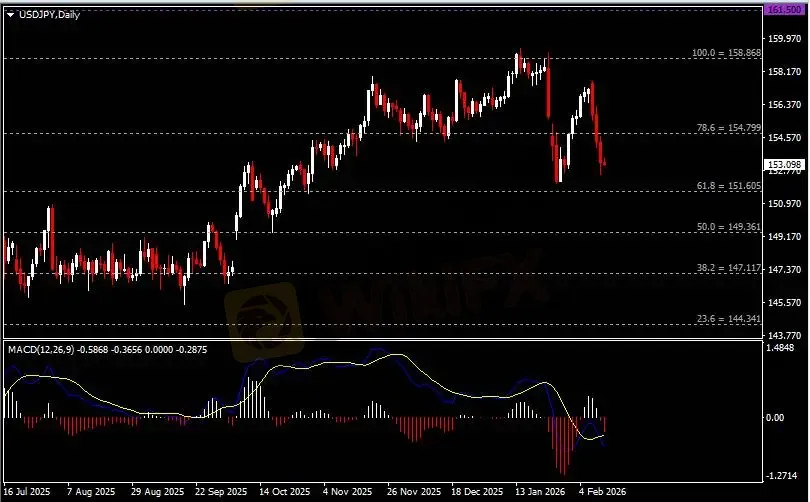Click the 29 Aug 2025 date label
Image resolution: width=810 pixels, height=502 pixels.
pyautogui.click(x=158, y=491)
